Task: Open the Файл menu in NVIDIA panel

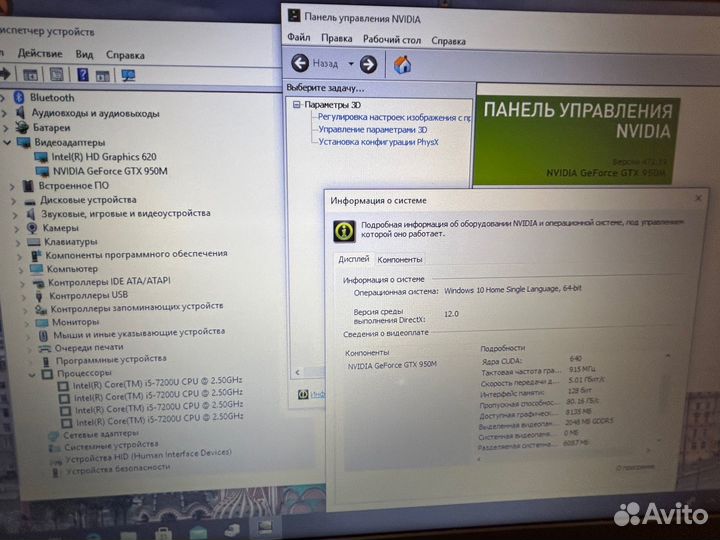Action: click(298, 37)
